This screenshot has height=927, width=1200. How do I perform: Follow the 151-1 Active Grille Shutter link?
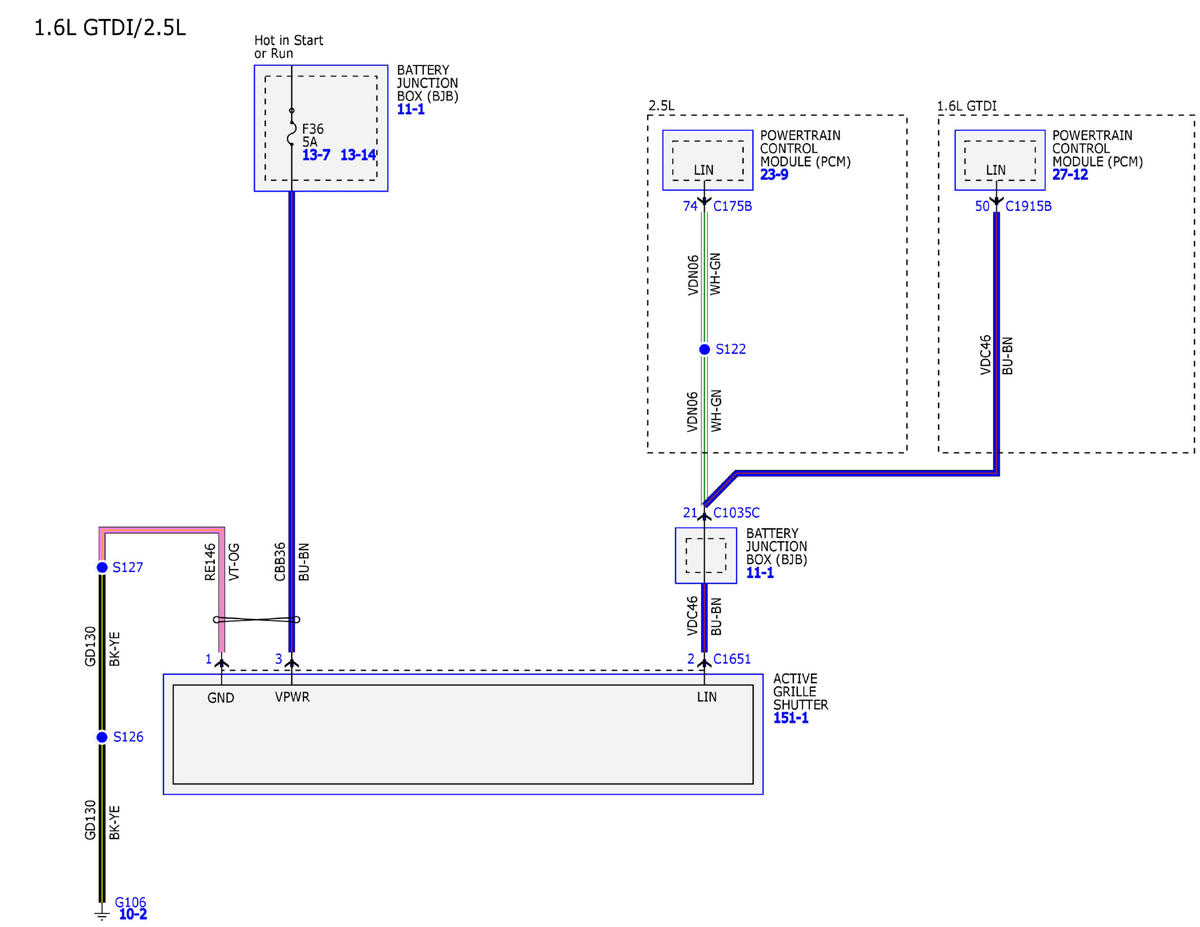click(791, 718)
